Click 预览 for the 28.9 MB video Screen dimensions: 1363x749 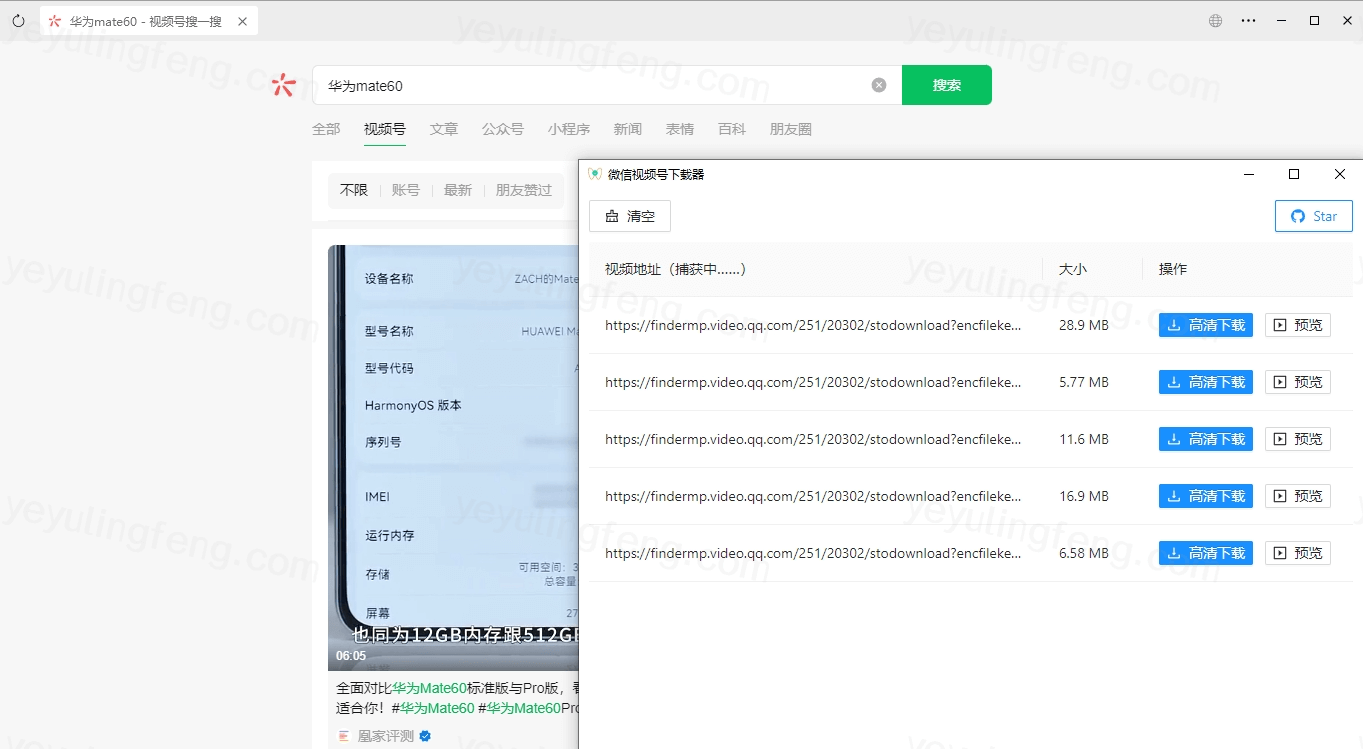pyautogui.click(x=1298, y=325)
